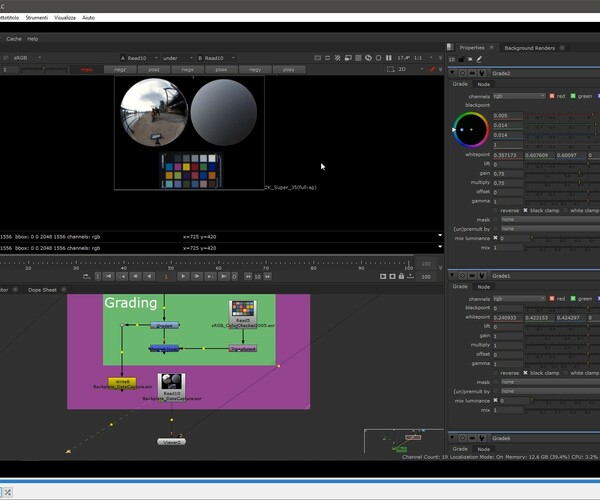This screenshot has width=600, height=500.
Task: Click the viewer pause icon
Action: [x=389, y=58]
